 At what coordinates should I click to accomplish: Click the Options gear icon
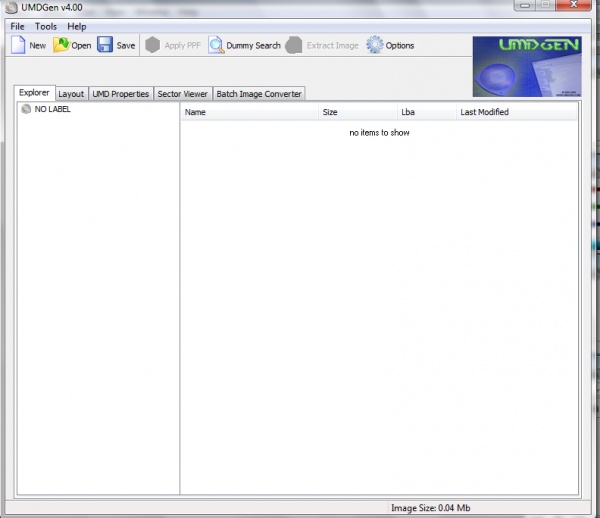[x=375, y=45]
